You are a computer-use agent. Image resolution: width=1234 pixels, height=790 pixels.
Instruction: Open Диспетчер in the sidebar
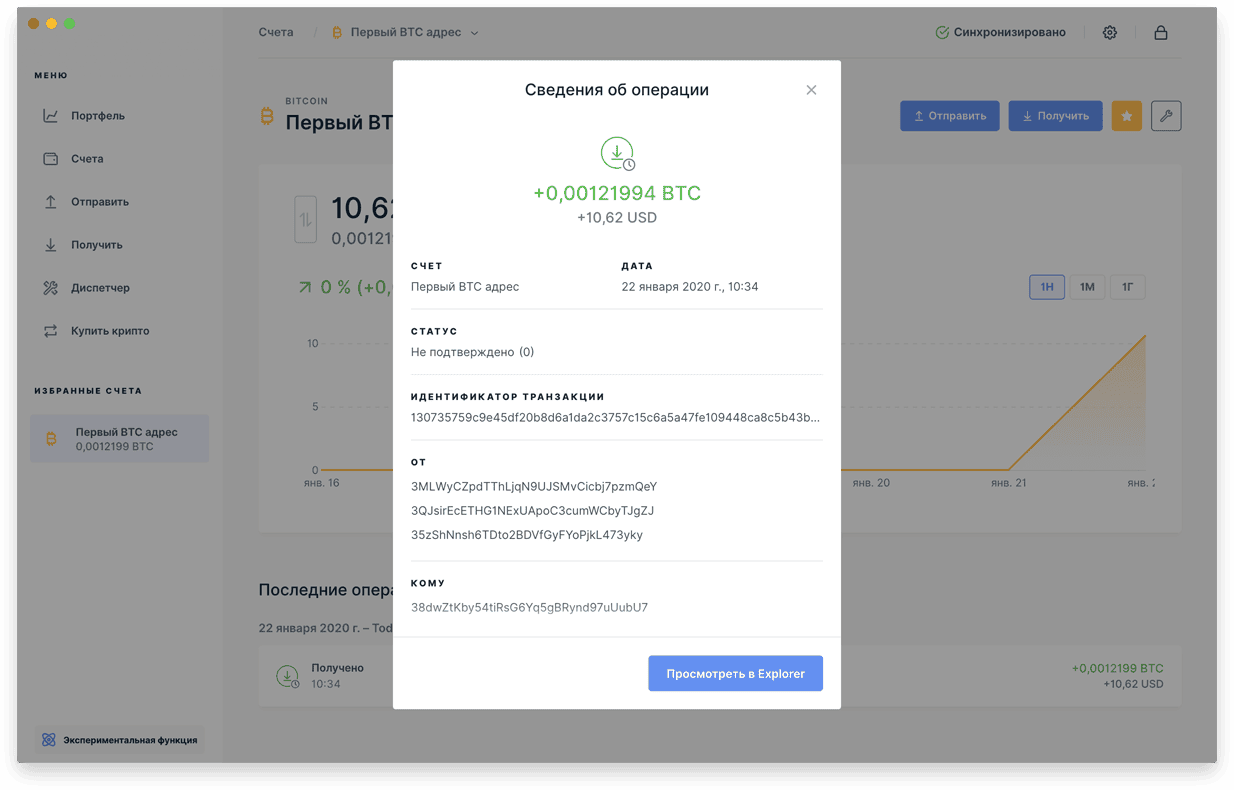tap(100, 288)
